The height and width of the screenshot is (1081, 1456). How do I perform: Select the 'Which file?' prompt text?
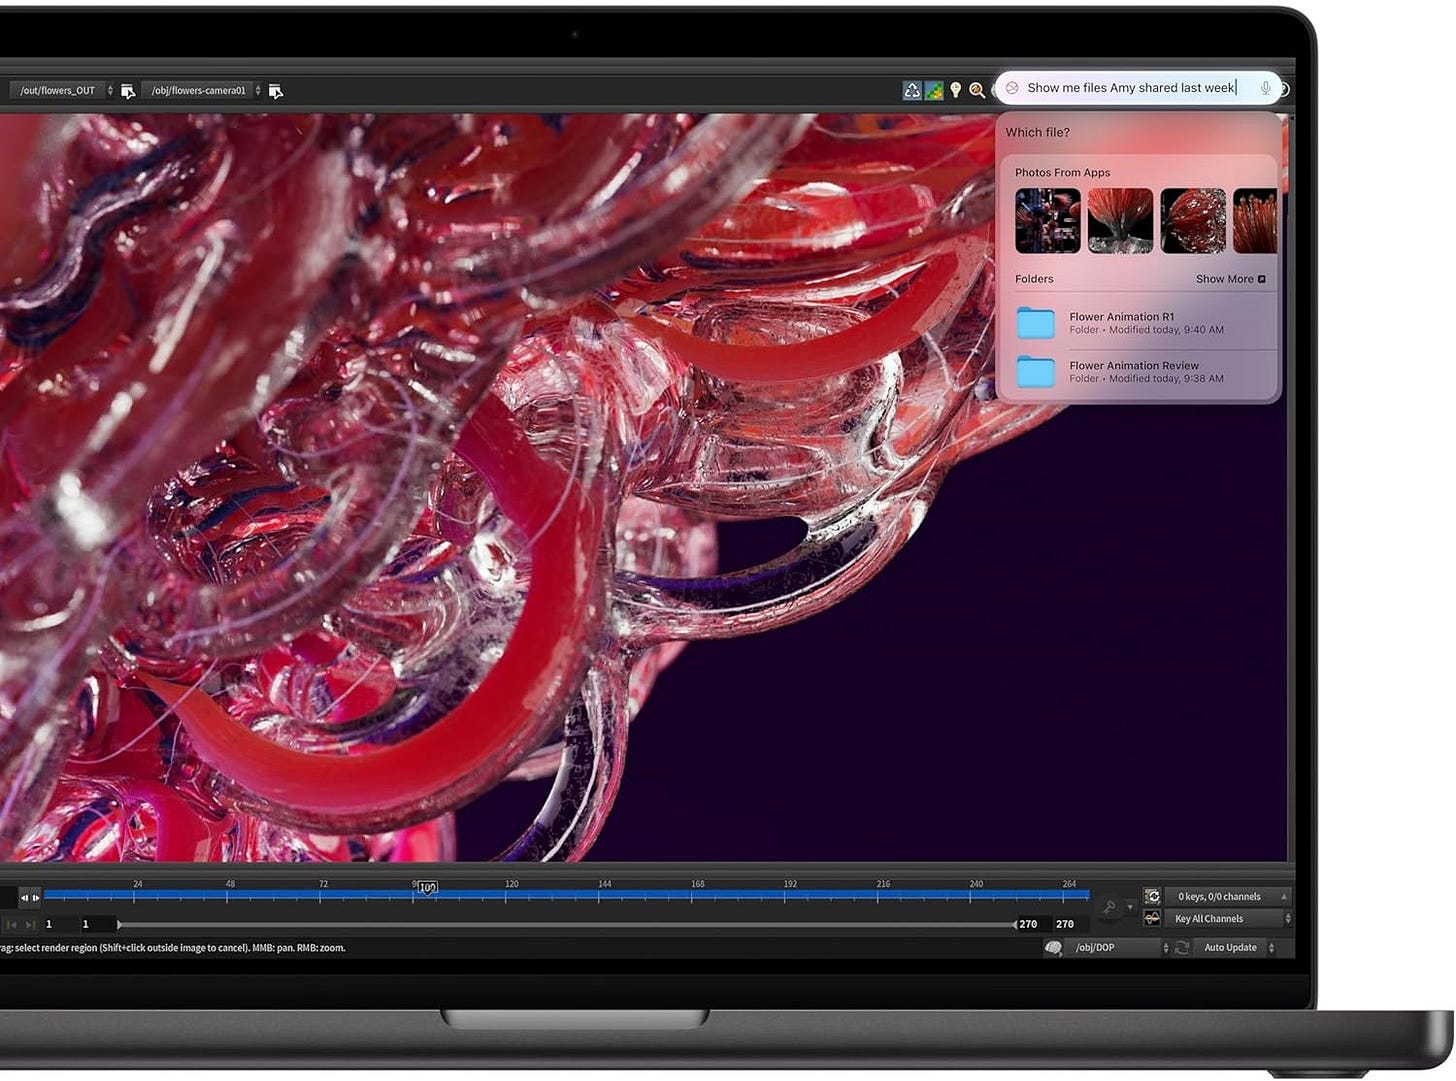click(1037, 132)
